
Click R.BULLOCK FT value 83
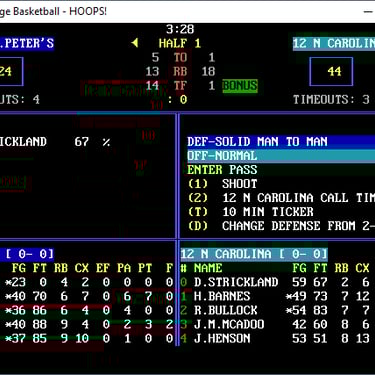[x=320, y=310]
